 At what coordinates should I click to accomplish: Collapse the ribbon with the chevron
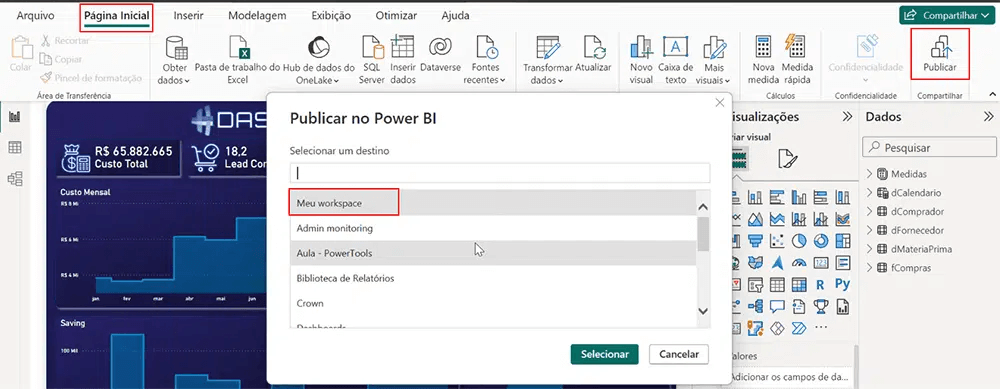coord(992,94)
